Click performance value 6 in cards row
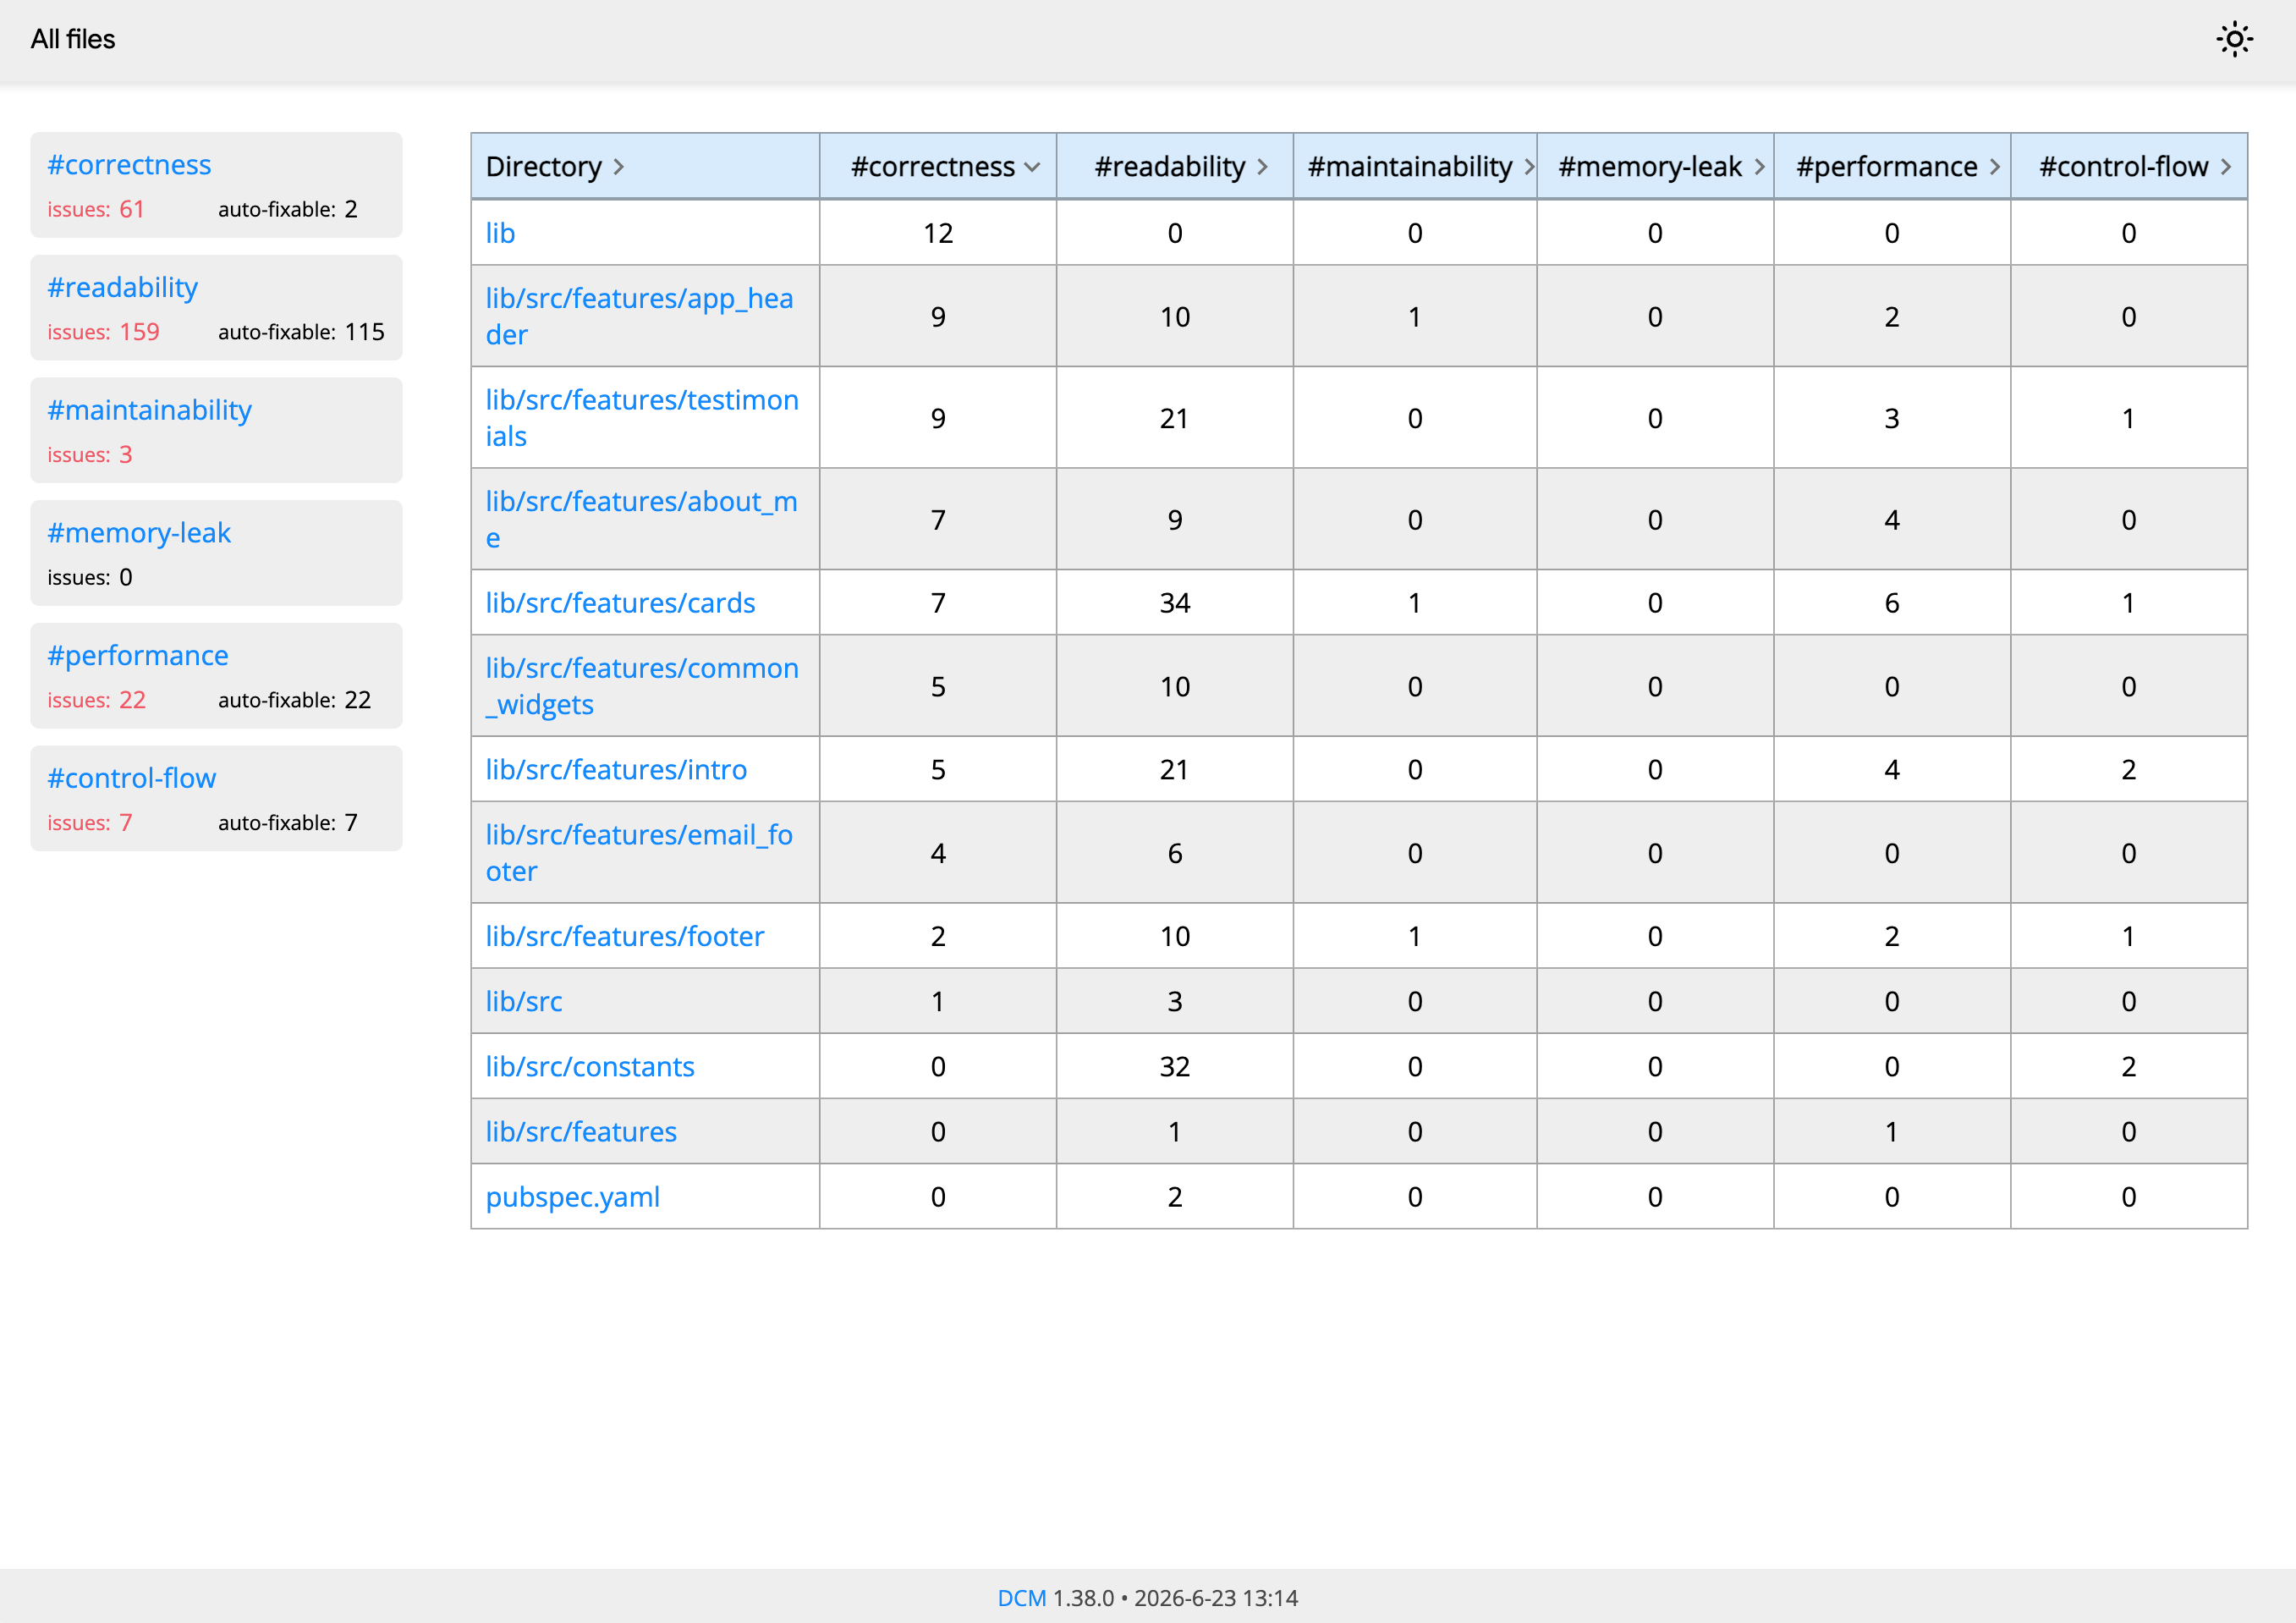 (1892, 603)
